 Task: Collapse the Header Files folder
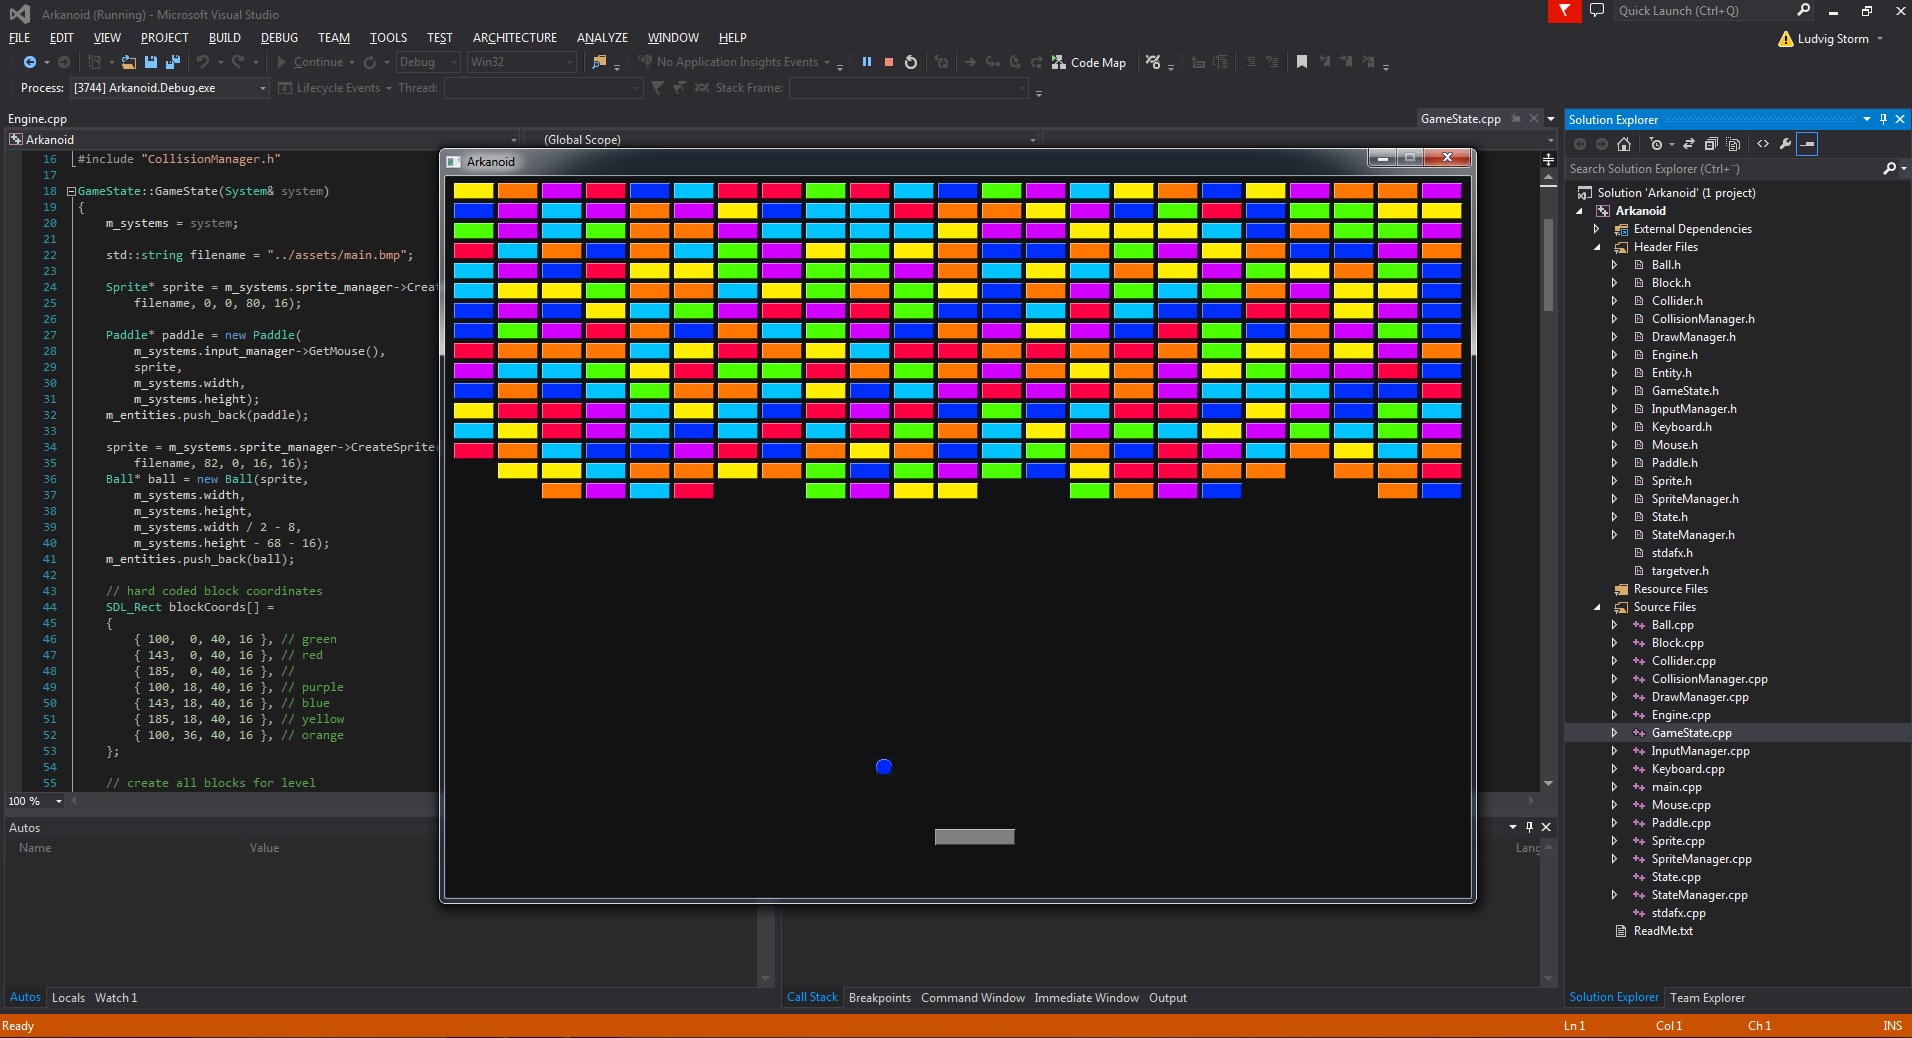click(1597, 247)
